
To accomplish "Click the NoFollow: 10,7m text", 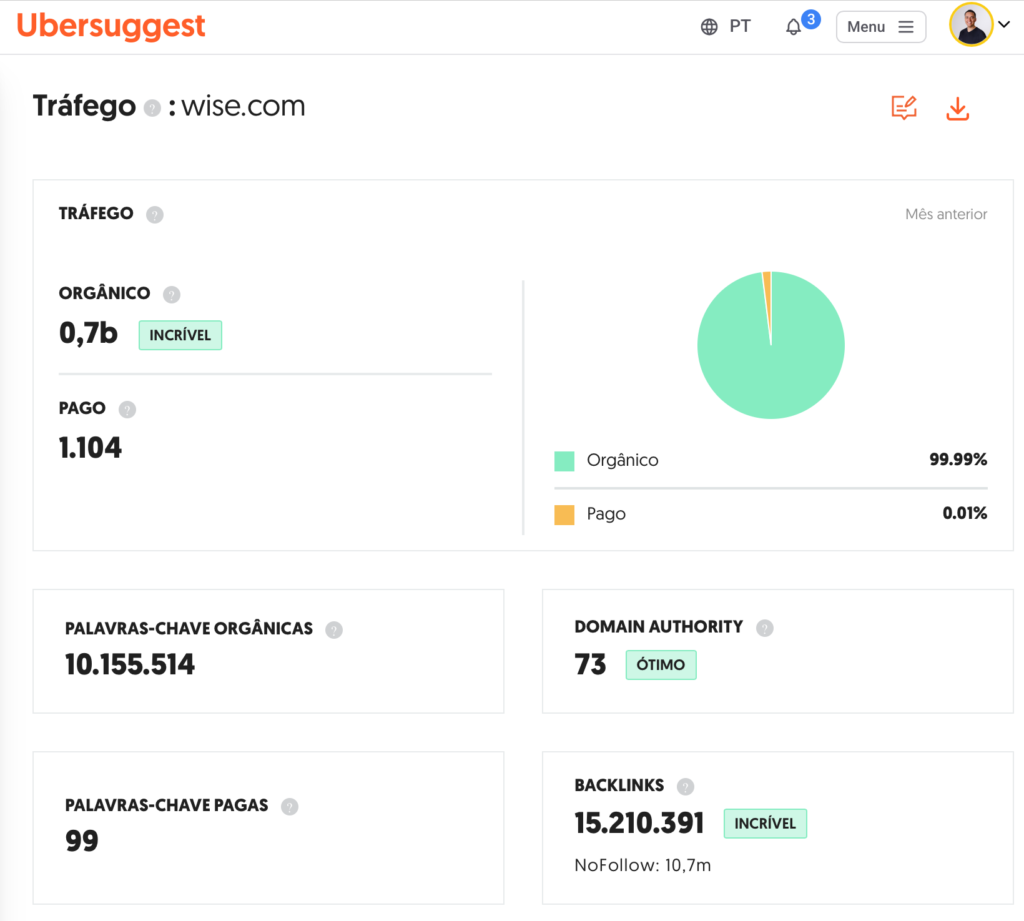I will [x=643, y=865].
